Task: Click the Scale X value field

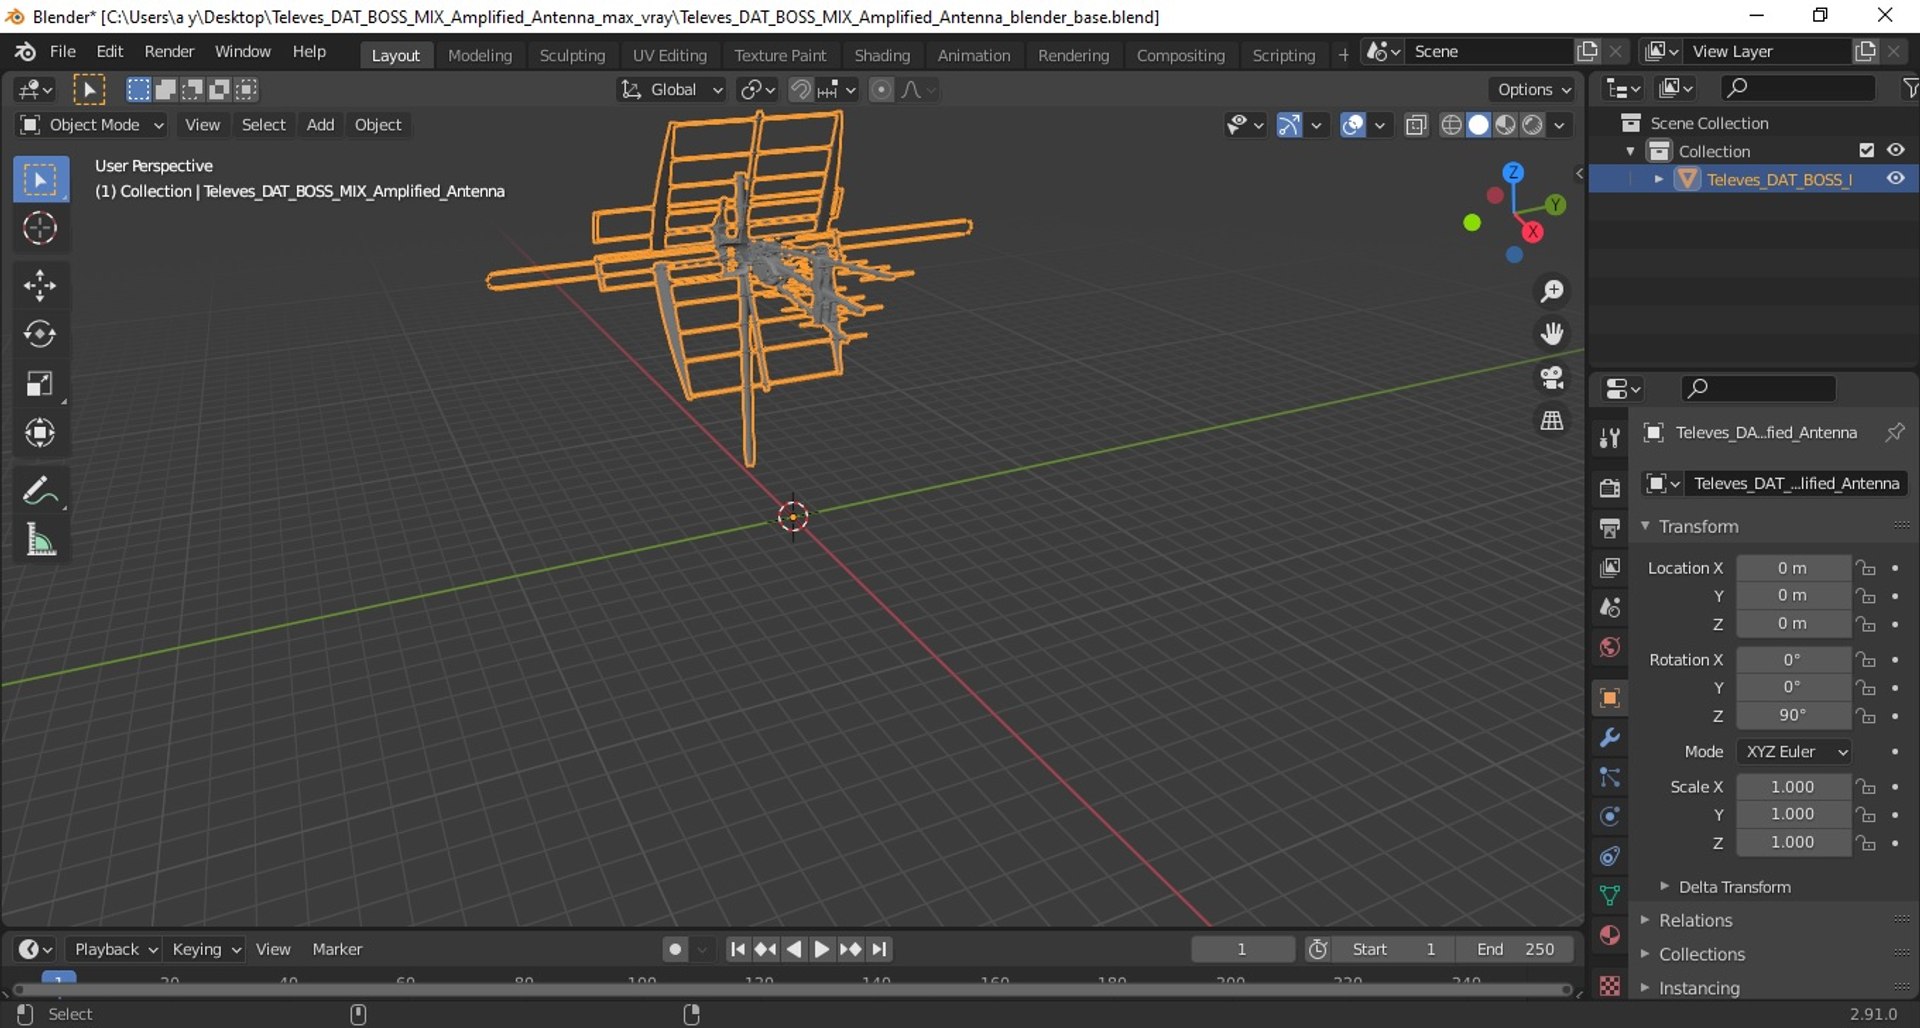Action: click(x=1793, y=787)
